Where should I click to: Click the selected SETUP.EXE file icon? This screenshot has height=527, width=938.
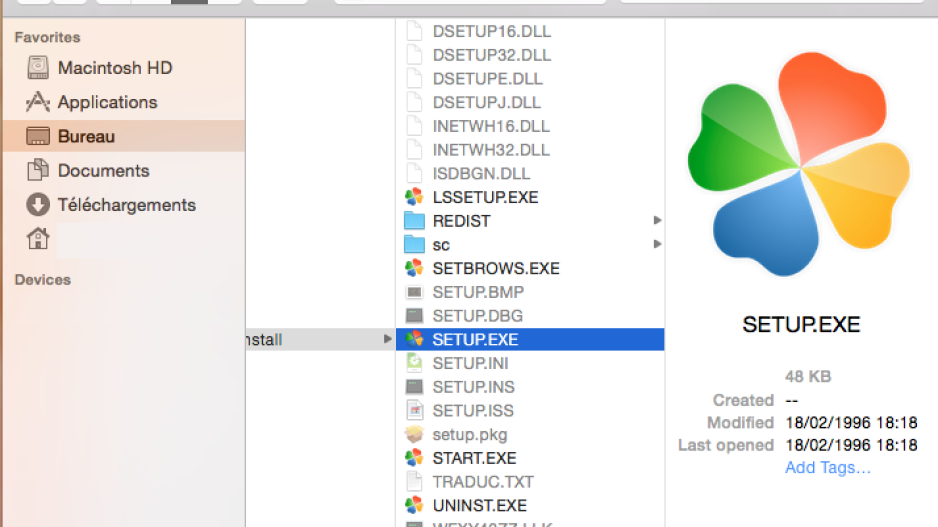coord(414,339)
